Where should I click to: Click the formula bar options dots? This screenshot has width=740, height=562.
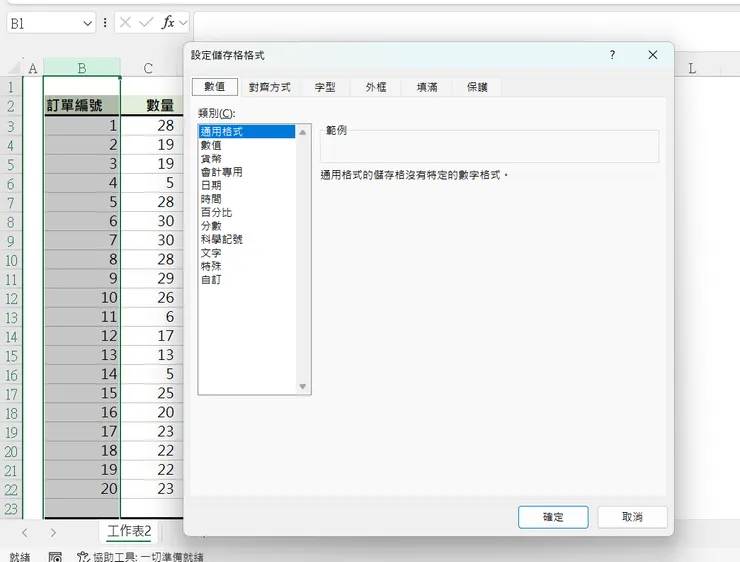(105, 23)
